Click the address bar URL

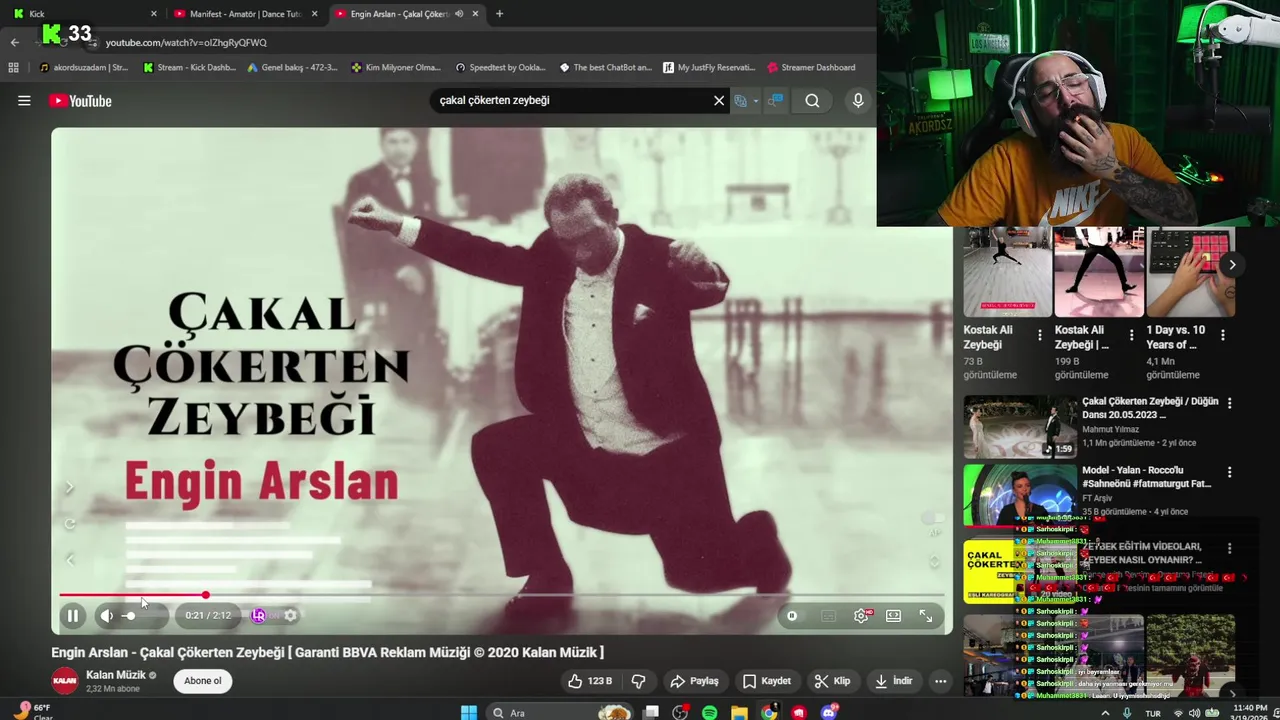(x=186, y=43)
